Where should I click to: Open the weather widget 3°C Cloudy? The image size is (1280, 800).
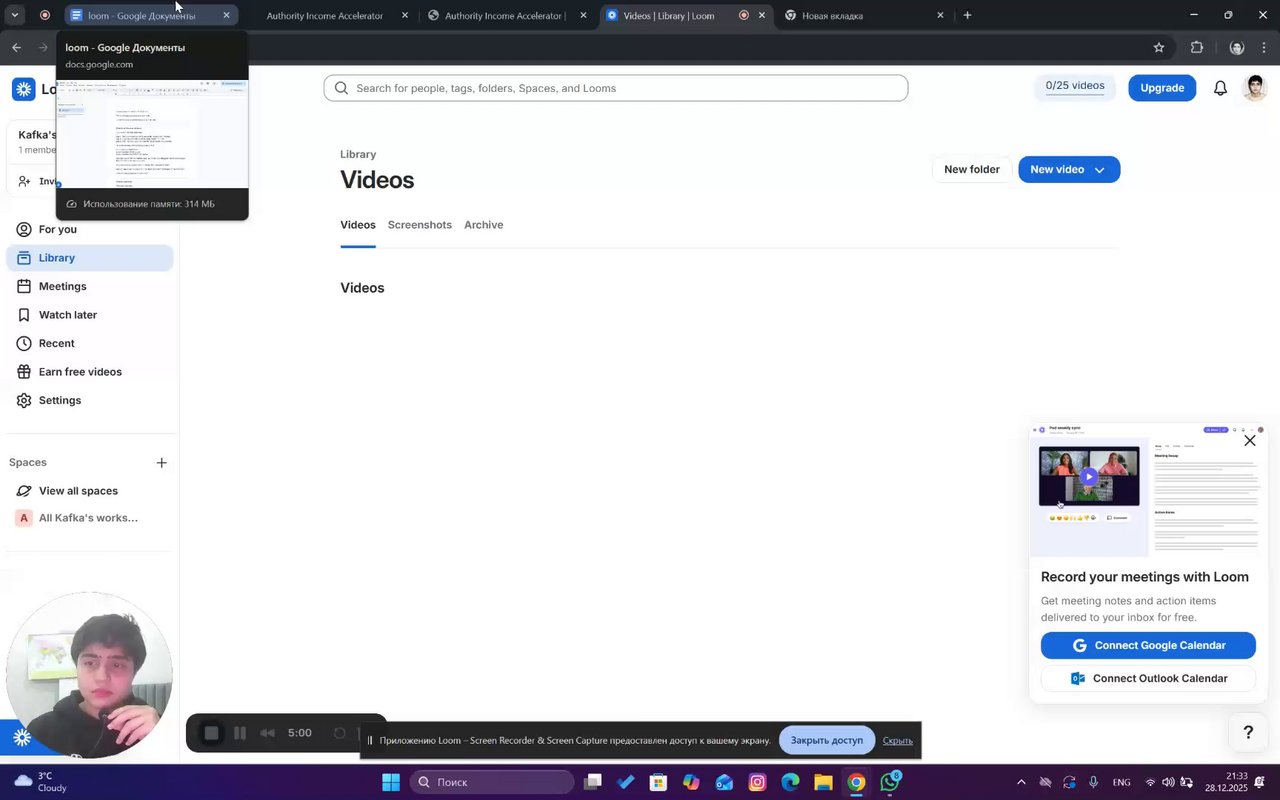click(x=40, y=782)
